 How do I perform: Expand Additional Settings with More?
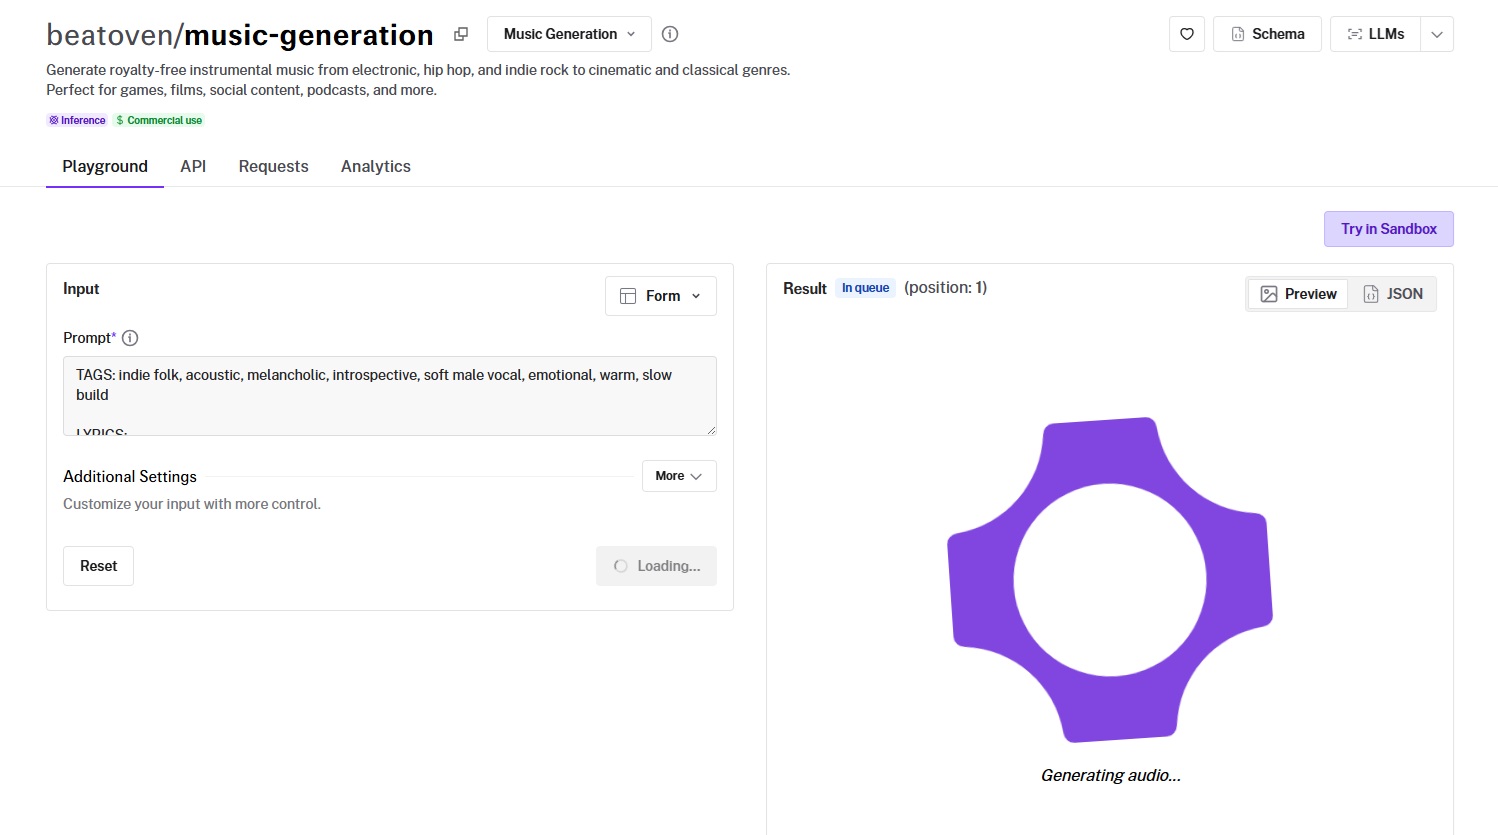679,476
